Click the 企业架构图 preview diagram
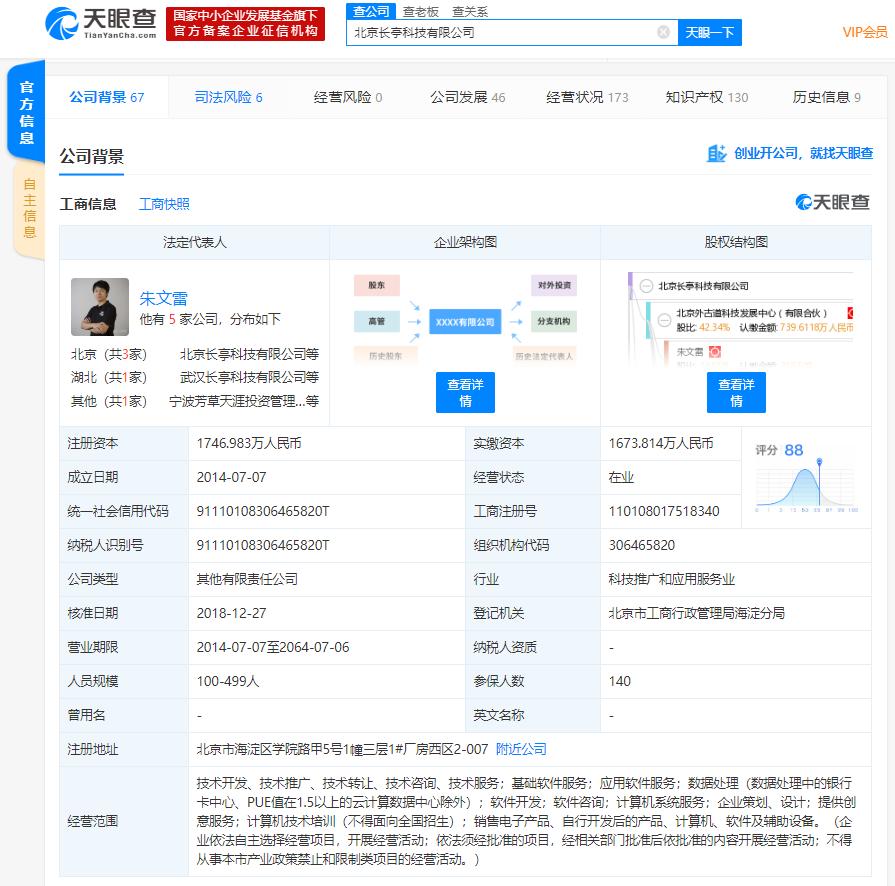Image resolution: width=895 pixels, height=886 pixels. tap(465, 317)
